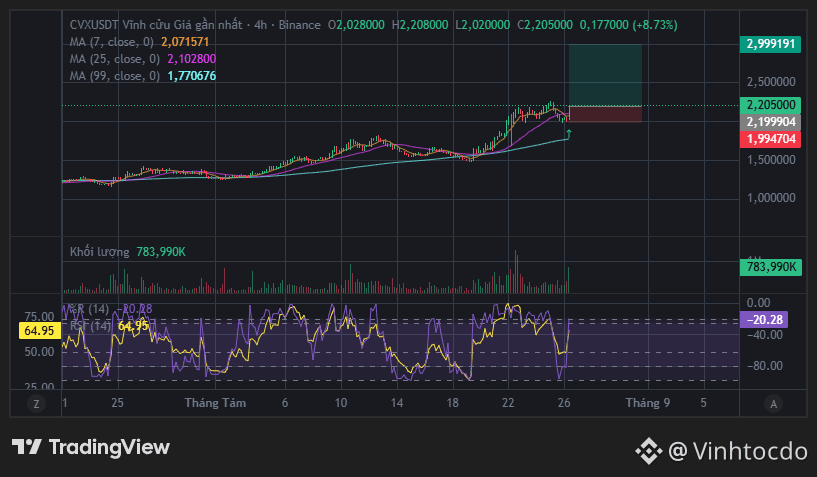Click the −80.00 Williams %R axis label
The image size is (817, 477).
coord(764,366)
